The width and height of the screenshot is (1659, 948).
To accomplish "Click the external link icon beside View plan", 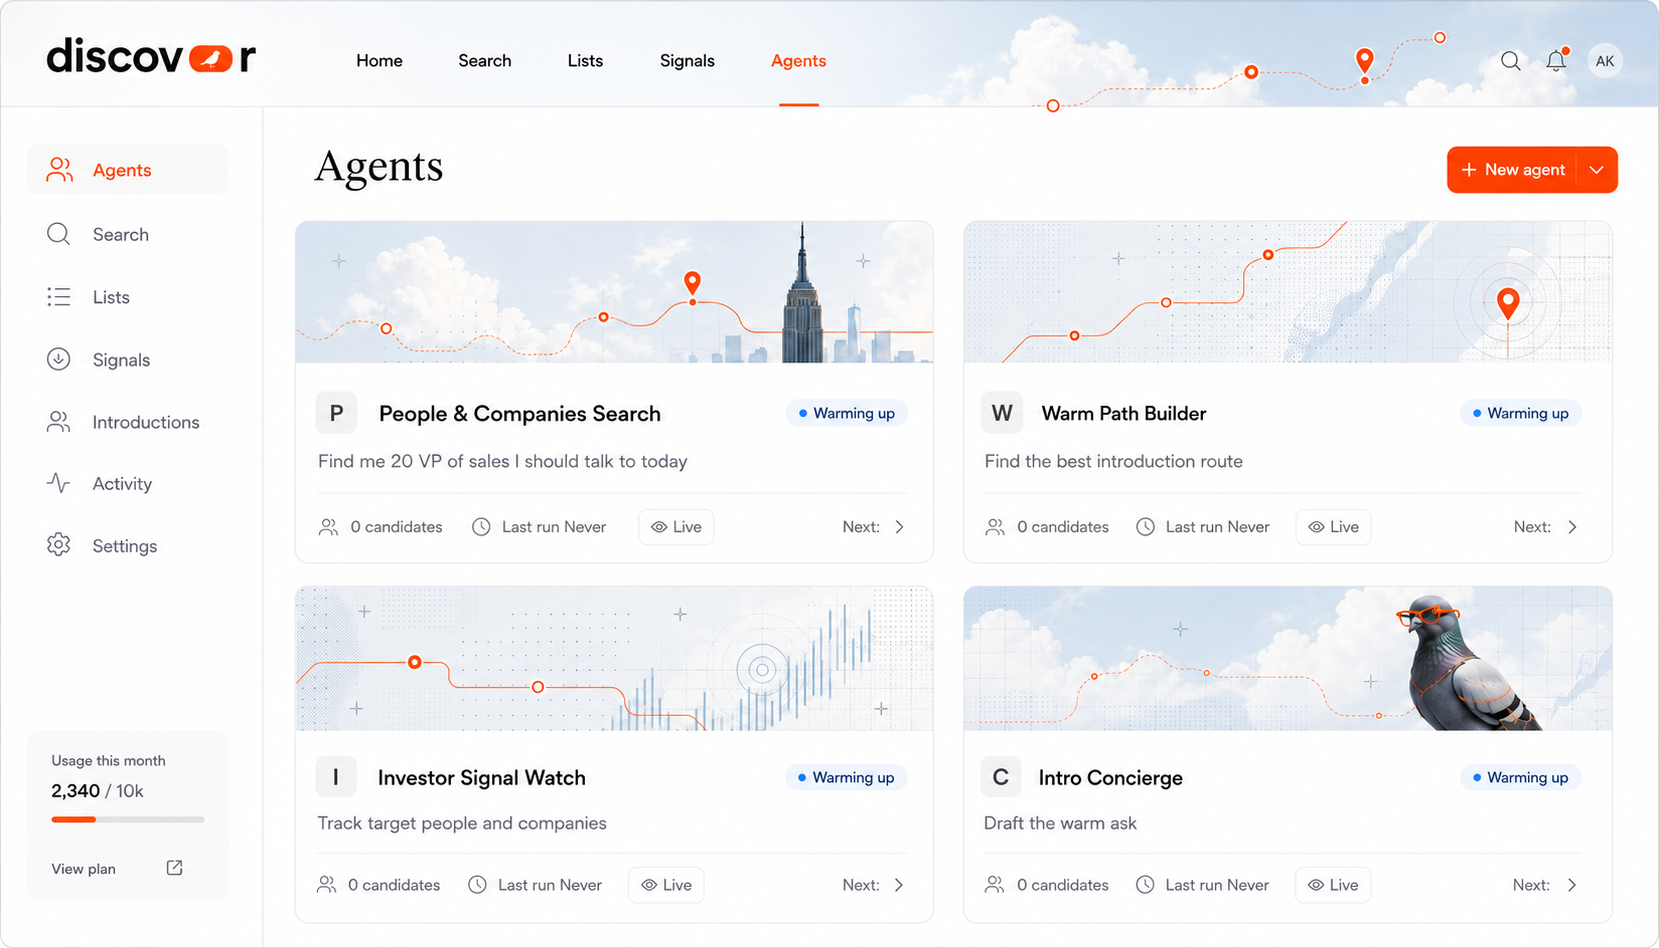I will [174, 868].
